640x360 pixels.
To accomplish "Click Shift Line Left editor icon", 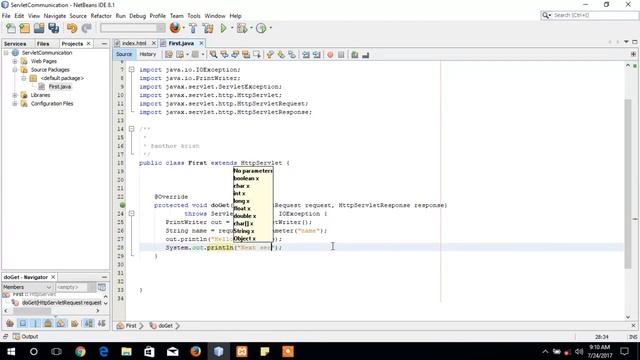I will pos(306,55).
